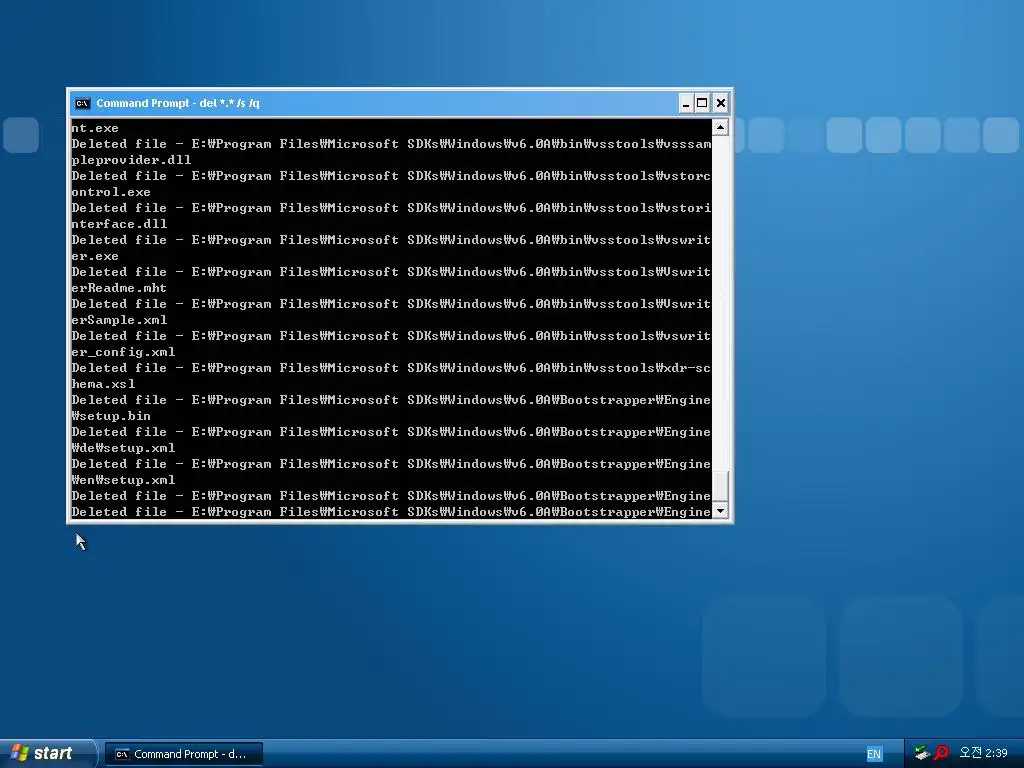The width and height of the screenshot is (1024, 768).
Task: Click the console scrollbar up arrow
Action: (720, 127)
